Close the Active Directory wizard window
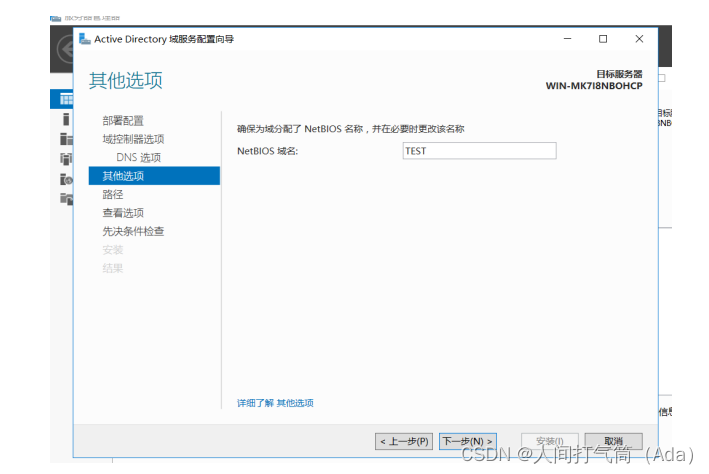The width and height of the screenshot is (709, 474). (x=639, y=39)
